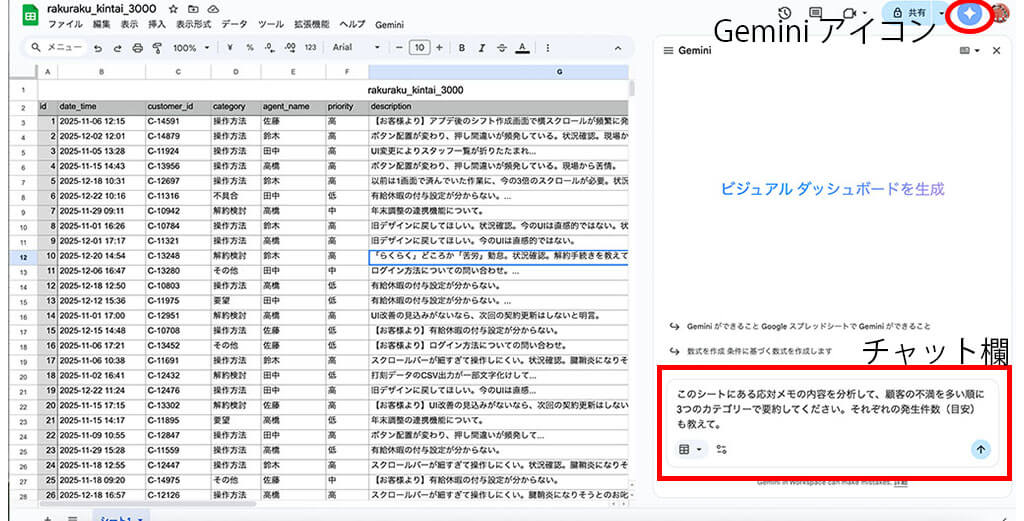Apply yen currency format
The width and height of the screenshot is (1024, 521).
230,48
